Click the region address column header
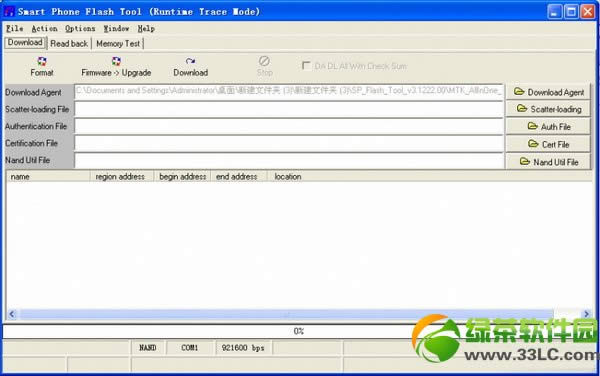Viewport: 600px width, 376px height. click(122, 176)
